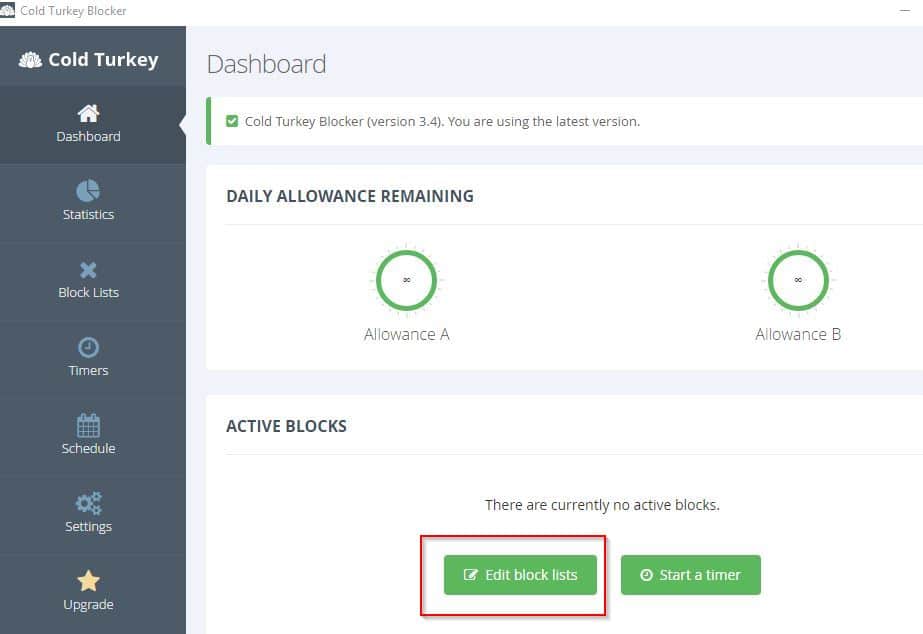Screen dimensions: 923x634
Task: Click the pencil icon on Edit block lists
Action: (x=470, y=575)
